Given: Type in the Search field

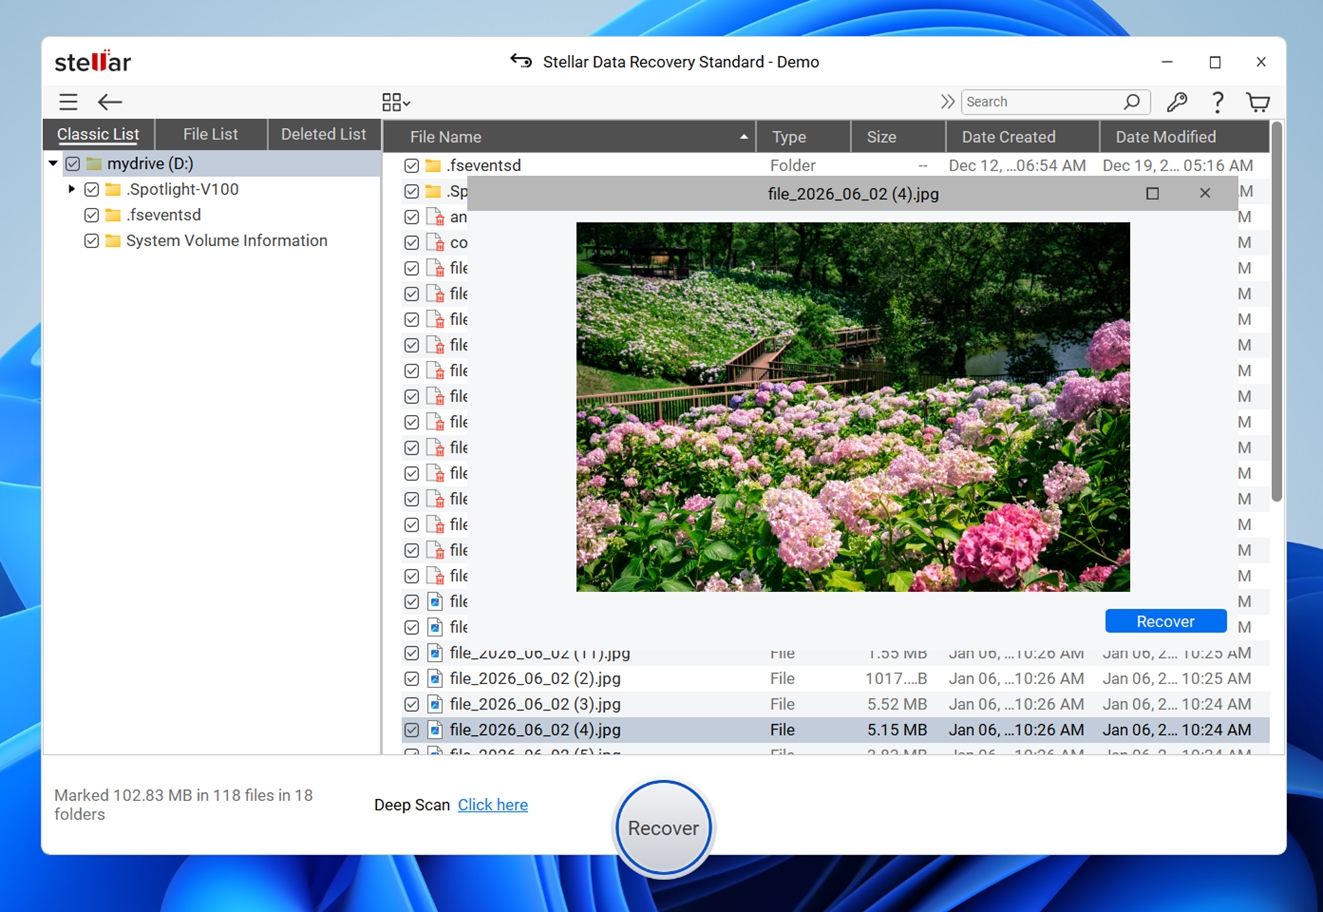Looking at the screenshot, I should [x=1040, y=101].
